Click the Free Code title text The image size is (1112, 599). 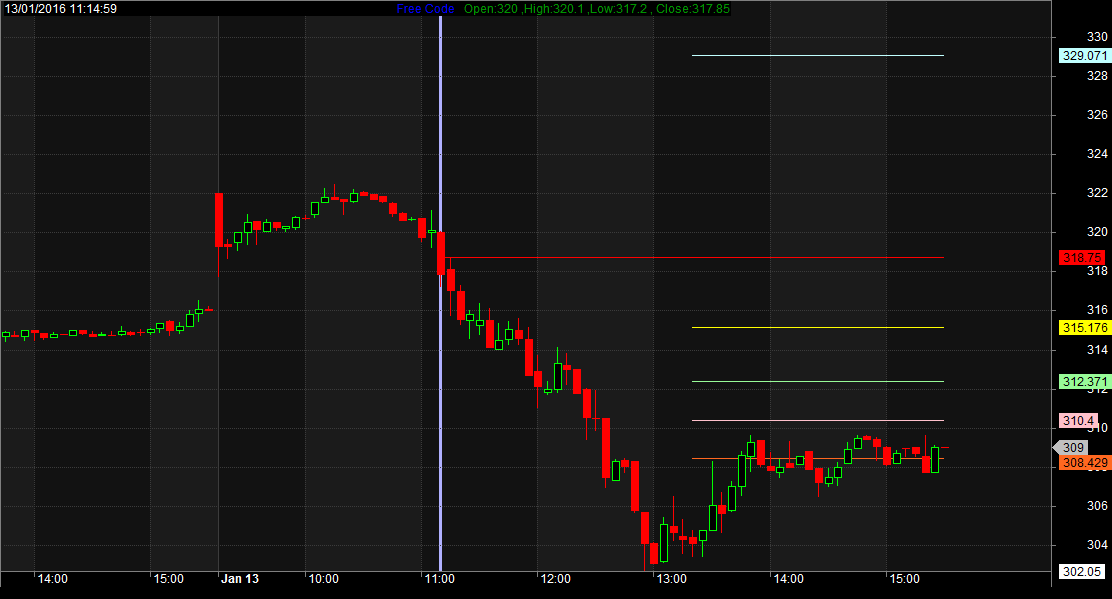[425, 9]
